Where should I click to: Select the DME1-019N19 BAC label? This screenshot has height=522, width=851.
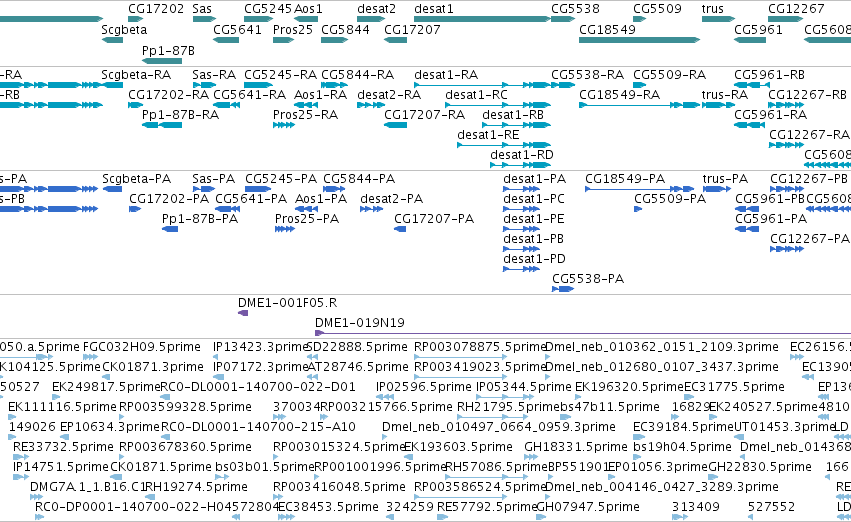[360, 323]
